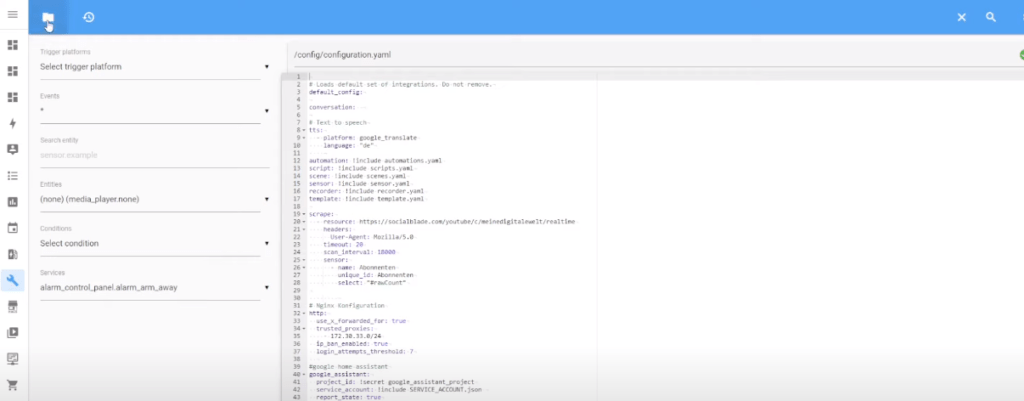Open the Services alarm_control_panel dropdown
The width and height of the screenshot is (1024, 401).
[x=154, y=287]
